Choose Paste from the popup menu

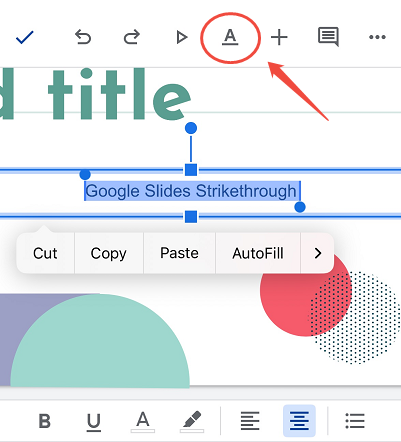coord(179,253)
